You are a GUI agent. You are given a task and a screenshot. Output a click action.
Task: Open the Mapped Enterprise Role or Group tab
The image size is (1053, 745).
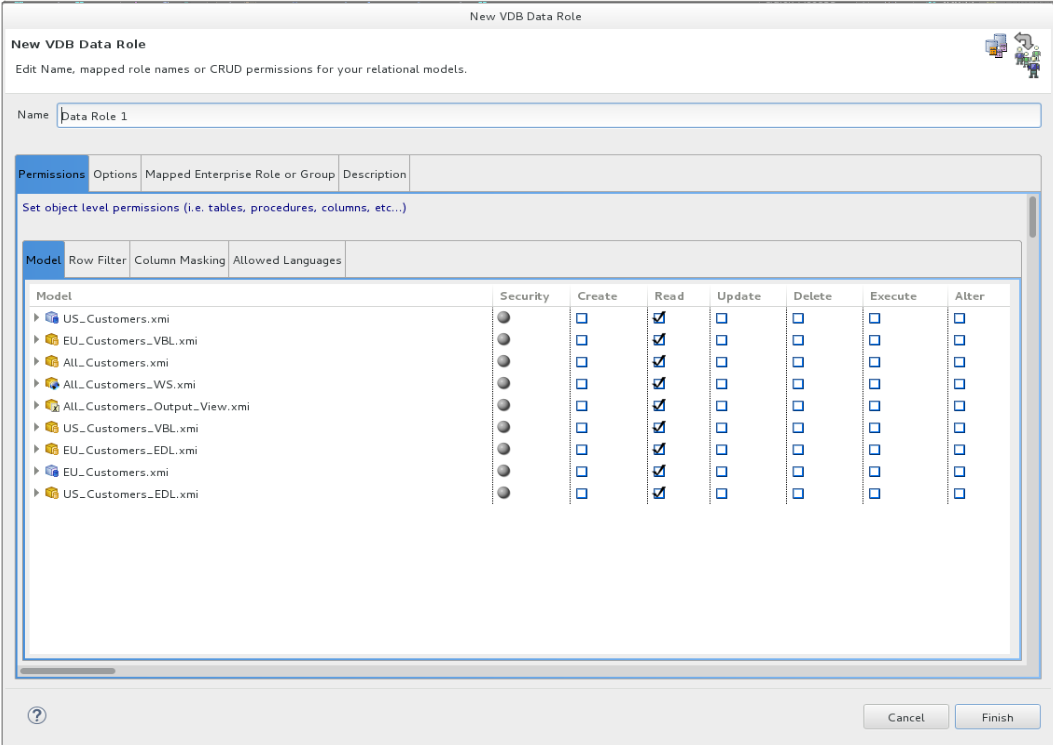240,173
